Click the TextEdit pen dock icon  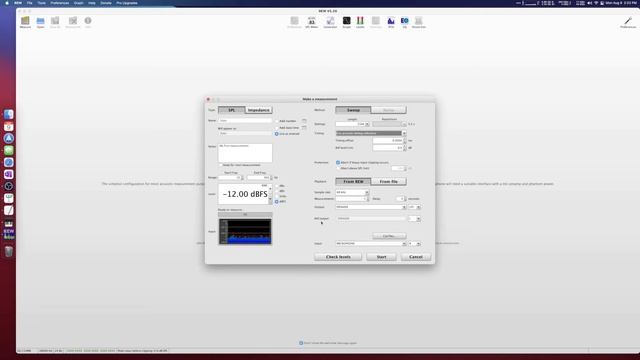[9, 210]
